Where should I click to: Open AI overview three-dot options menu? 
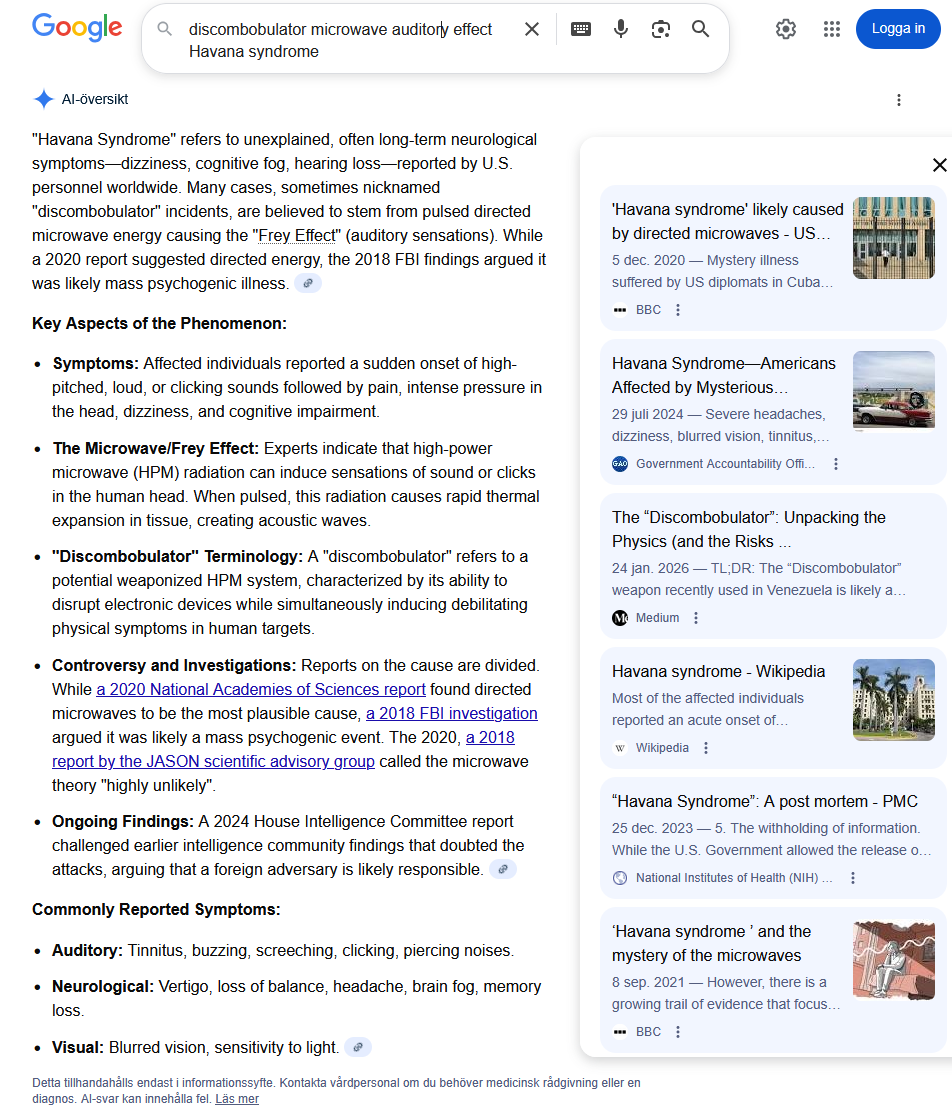point(899,100)
